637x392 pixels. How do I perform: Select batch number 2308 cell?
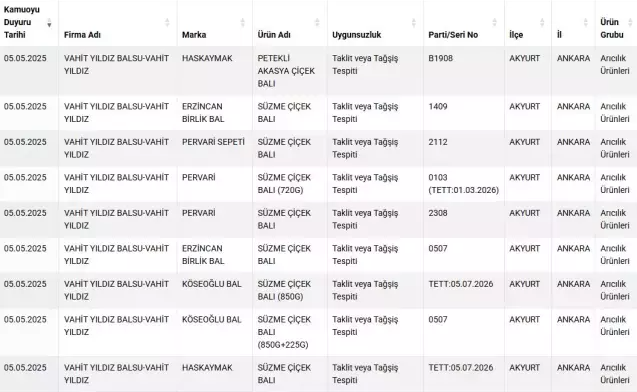[464, 219]
